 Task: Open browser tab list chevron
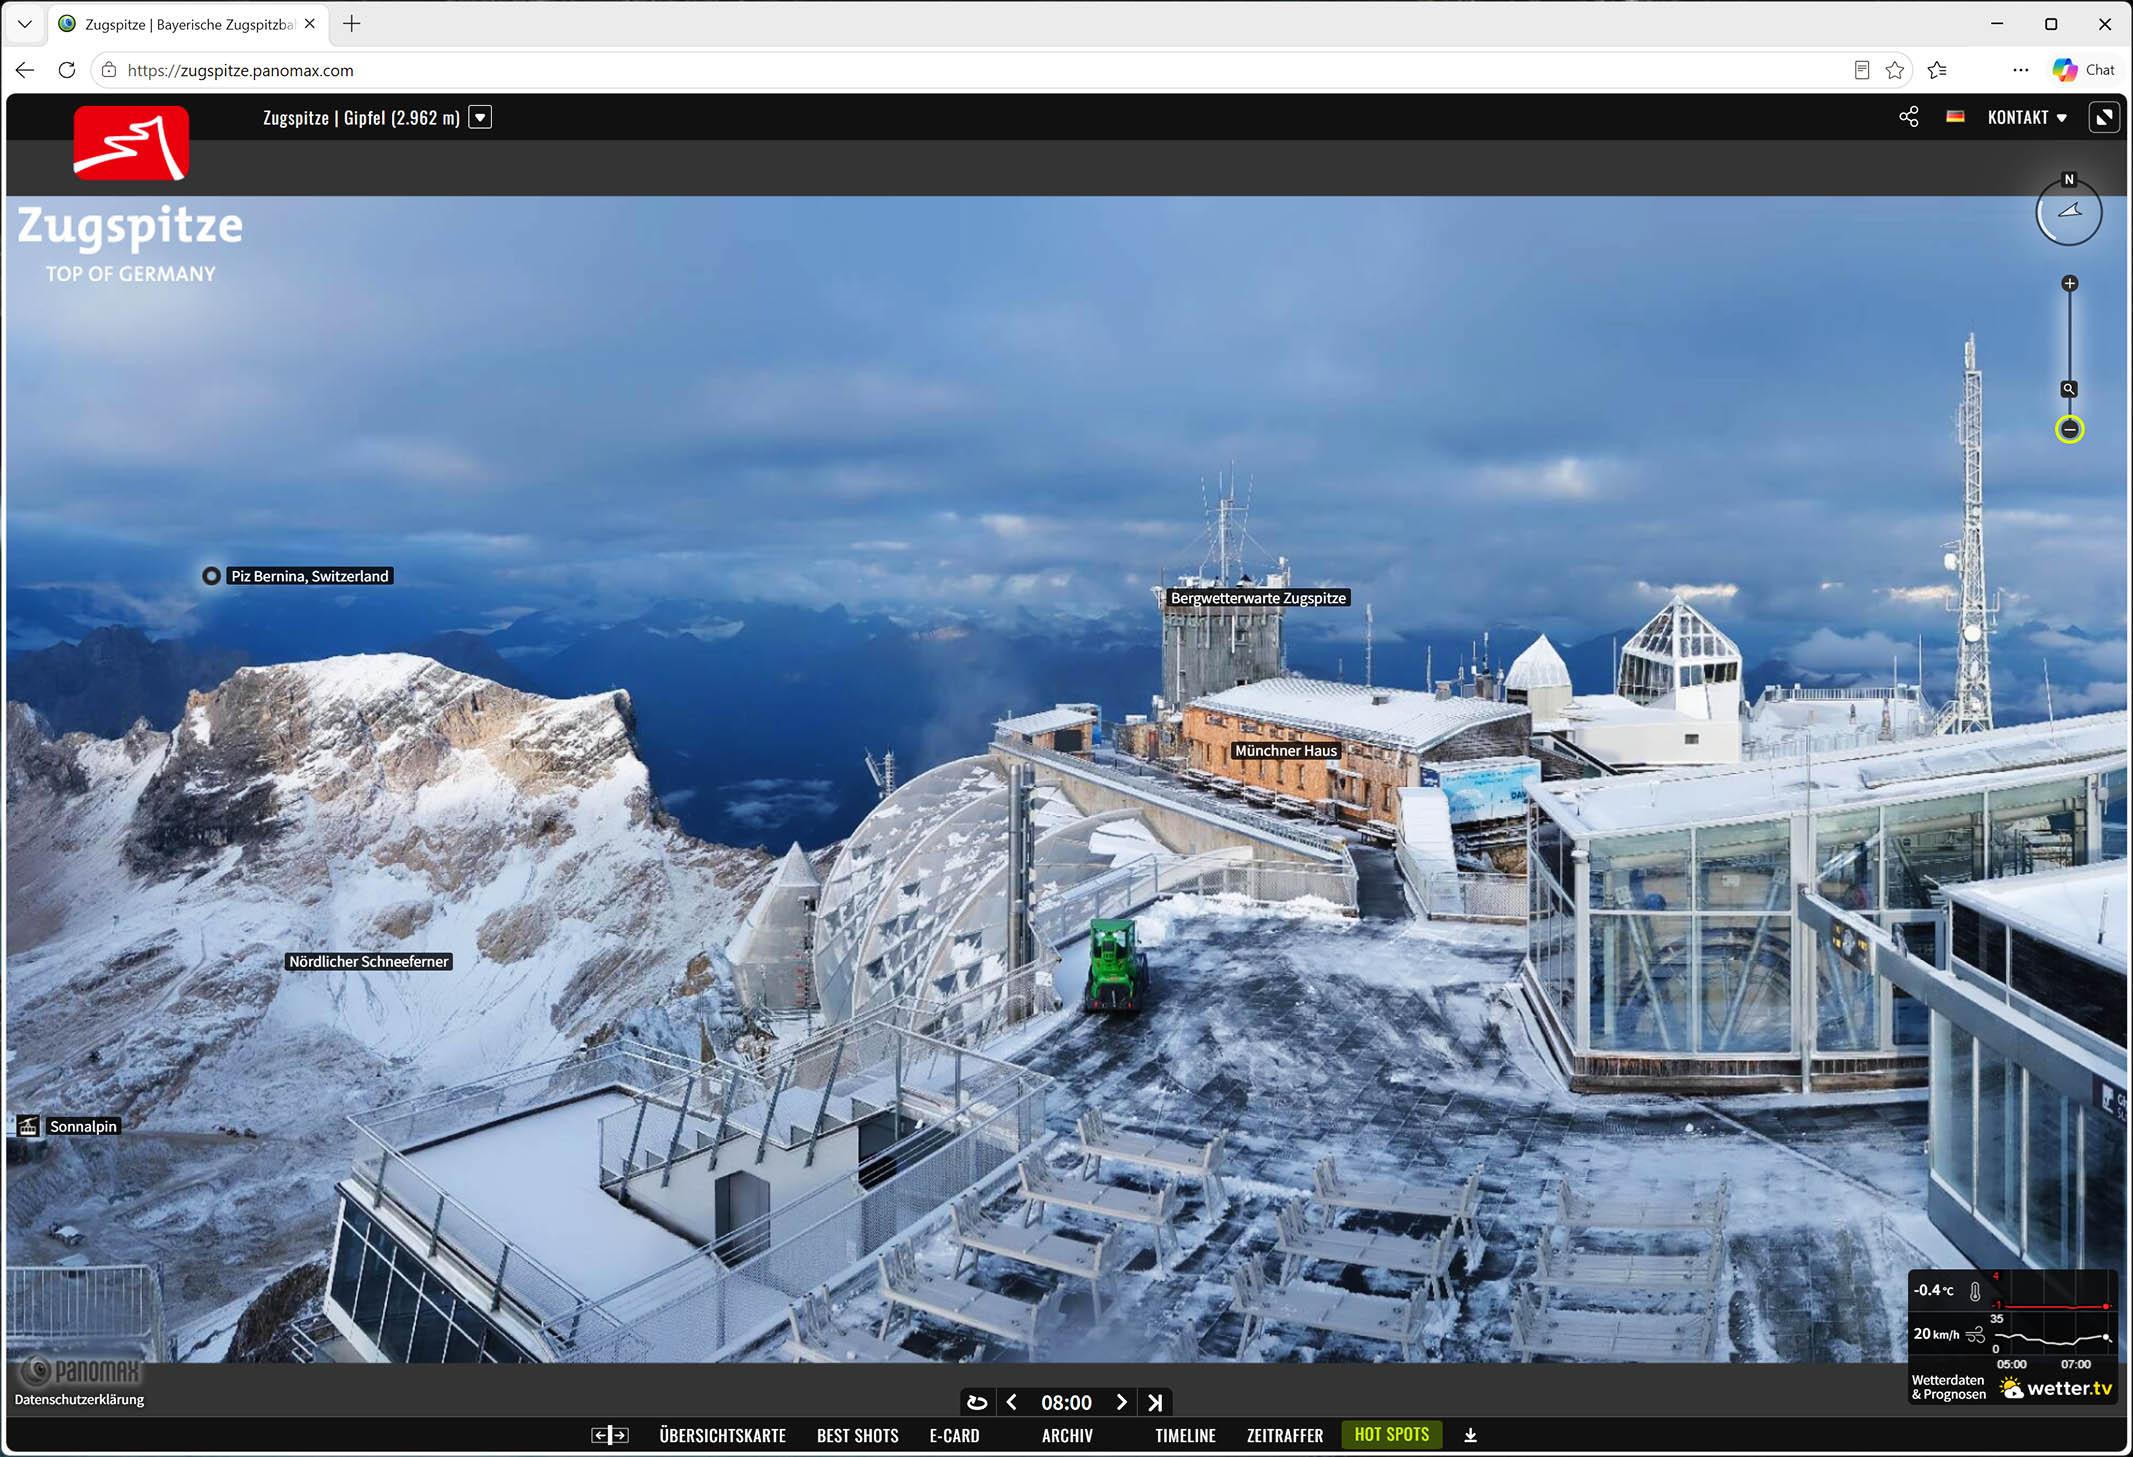25,24
